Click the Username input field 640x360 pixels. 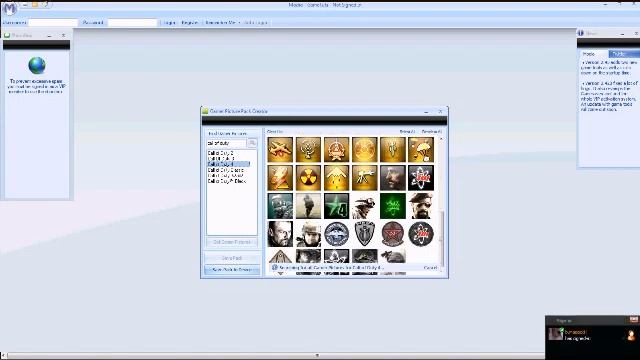pos(53,23)
